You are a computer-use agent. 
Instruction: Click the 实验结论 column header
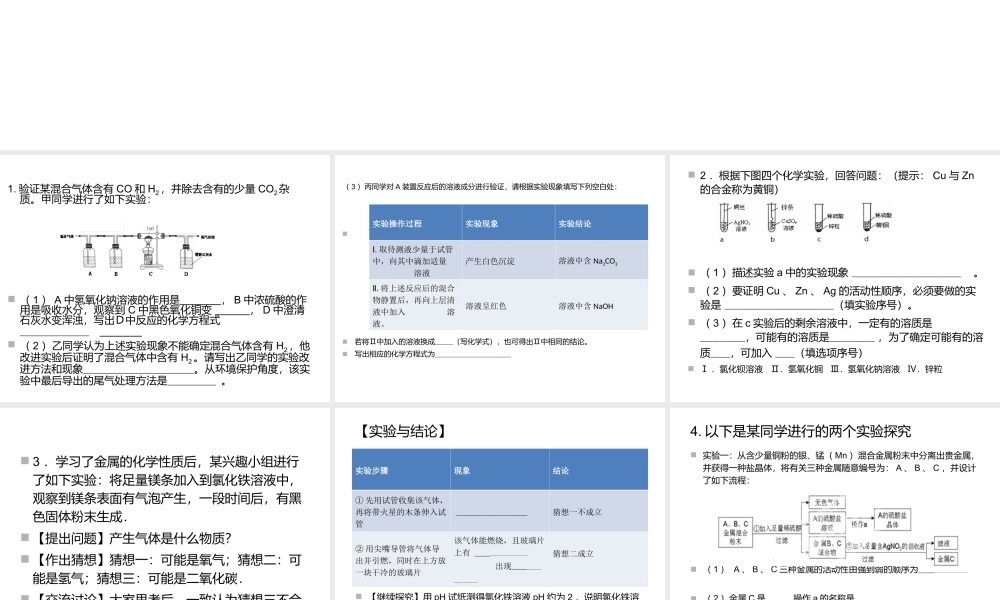pyautogui.click(x=601, y=223)
